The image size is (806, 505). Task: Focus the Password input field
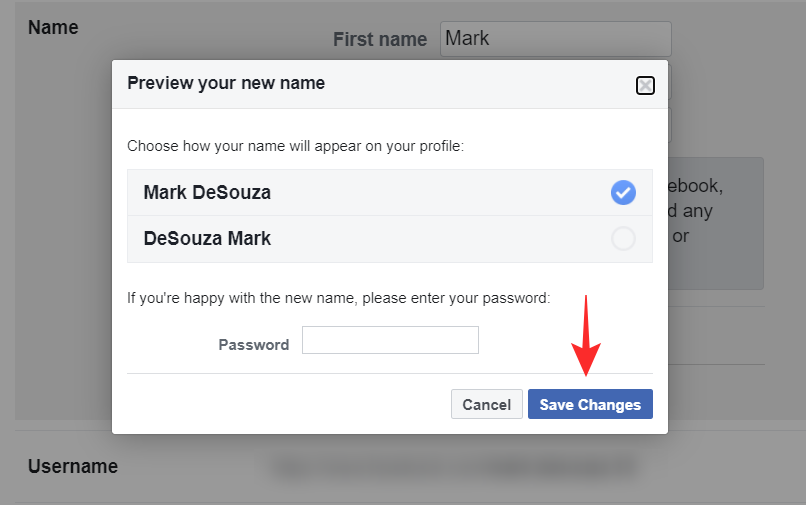coord(390,340)
